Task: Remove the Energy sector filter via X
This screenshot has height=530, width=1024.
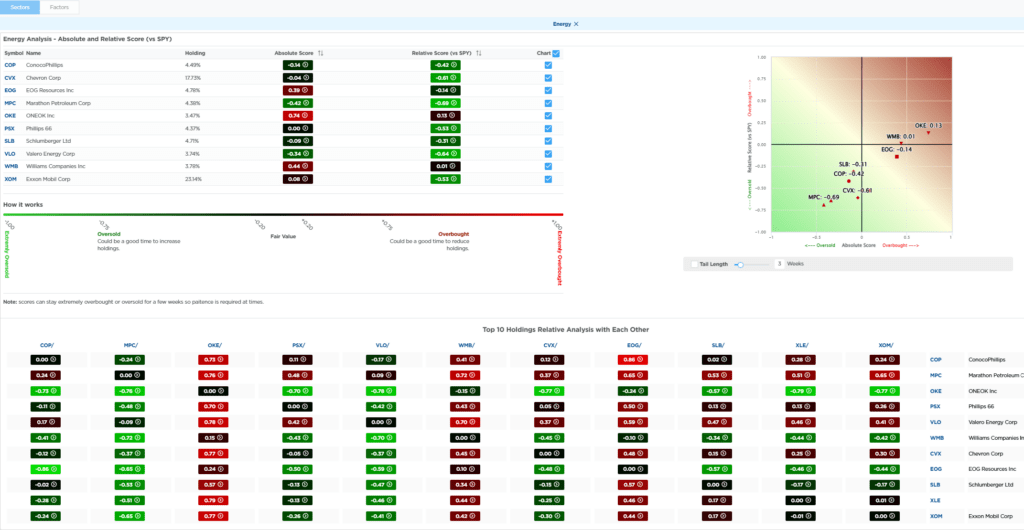Action: pyautogui.click(x=576, y=24)
